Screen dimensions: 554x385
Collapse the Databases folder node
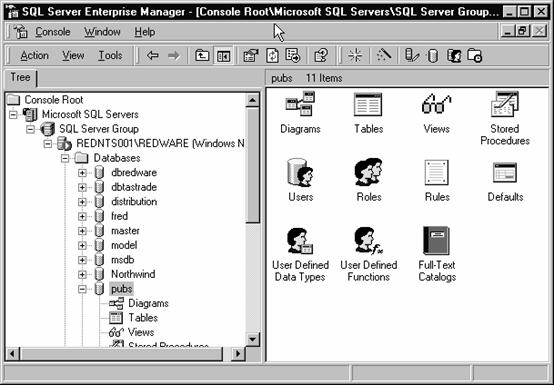coord(65,158)
